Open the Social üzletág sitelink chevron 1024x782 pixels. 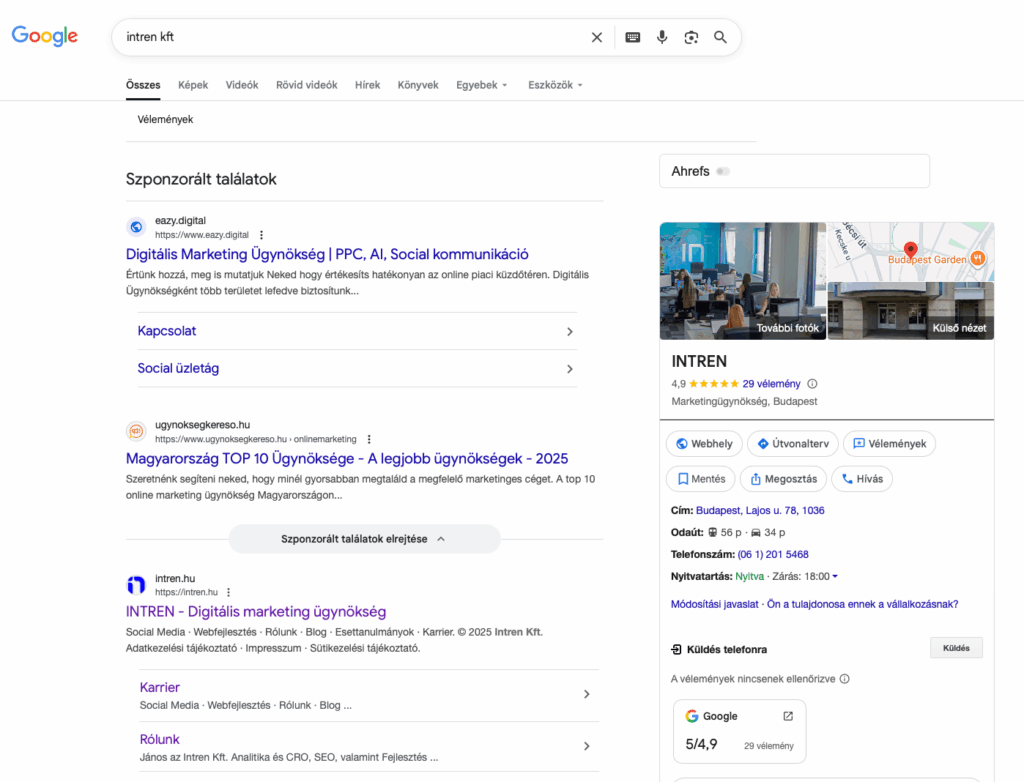pyautogui.click(x=569, y=369)
